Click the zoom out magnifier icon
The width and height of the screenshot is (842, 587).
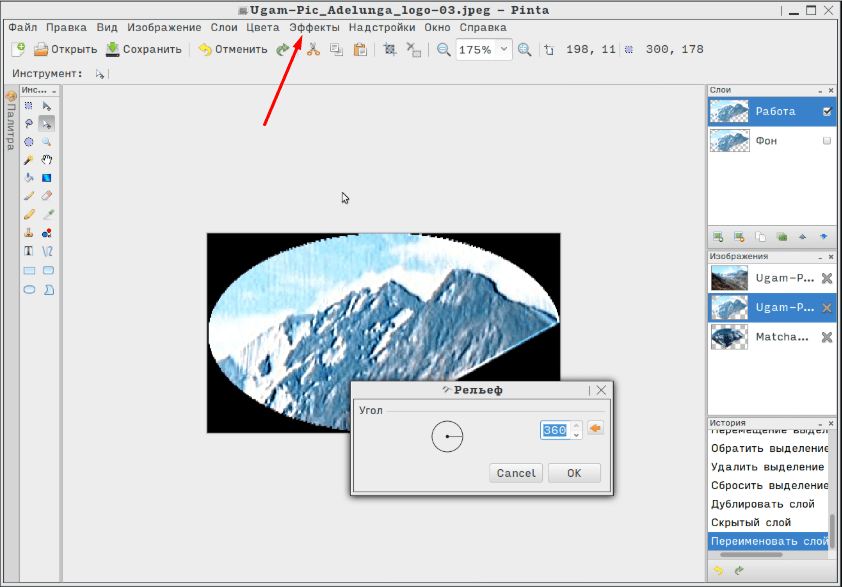pos(444,49)
